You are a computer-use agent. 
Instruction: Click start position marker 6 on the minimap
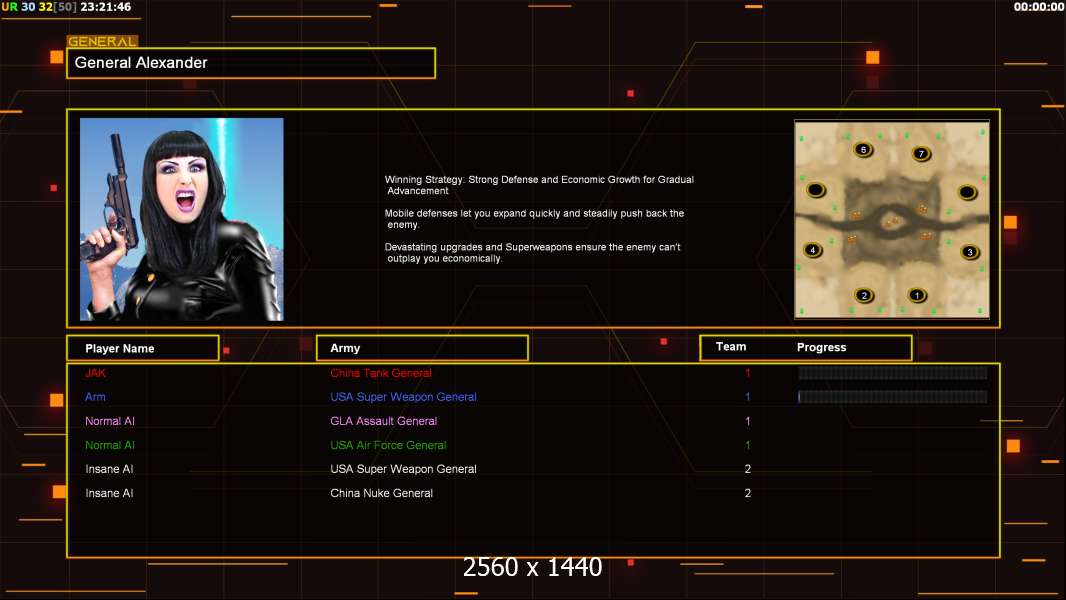pyautogui.click(x=863, y=149)
